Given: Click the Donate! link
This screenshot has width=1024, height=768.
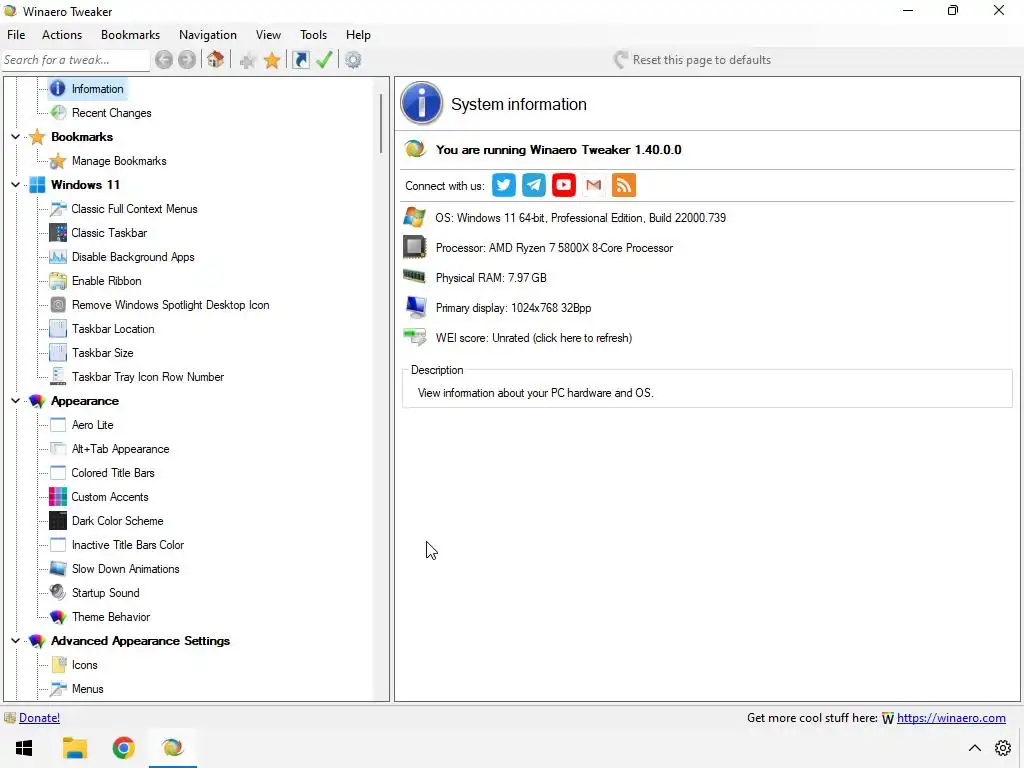Looking at the screenshot, I should (x=39, y=718).
